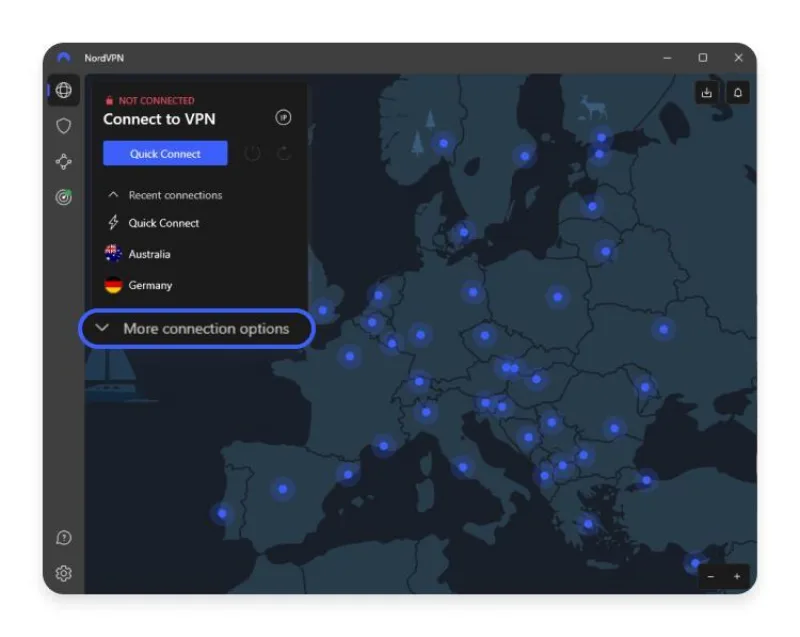Click the download update icon

click(707, 93)
